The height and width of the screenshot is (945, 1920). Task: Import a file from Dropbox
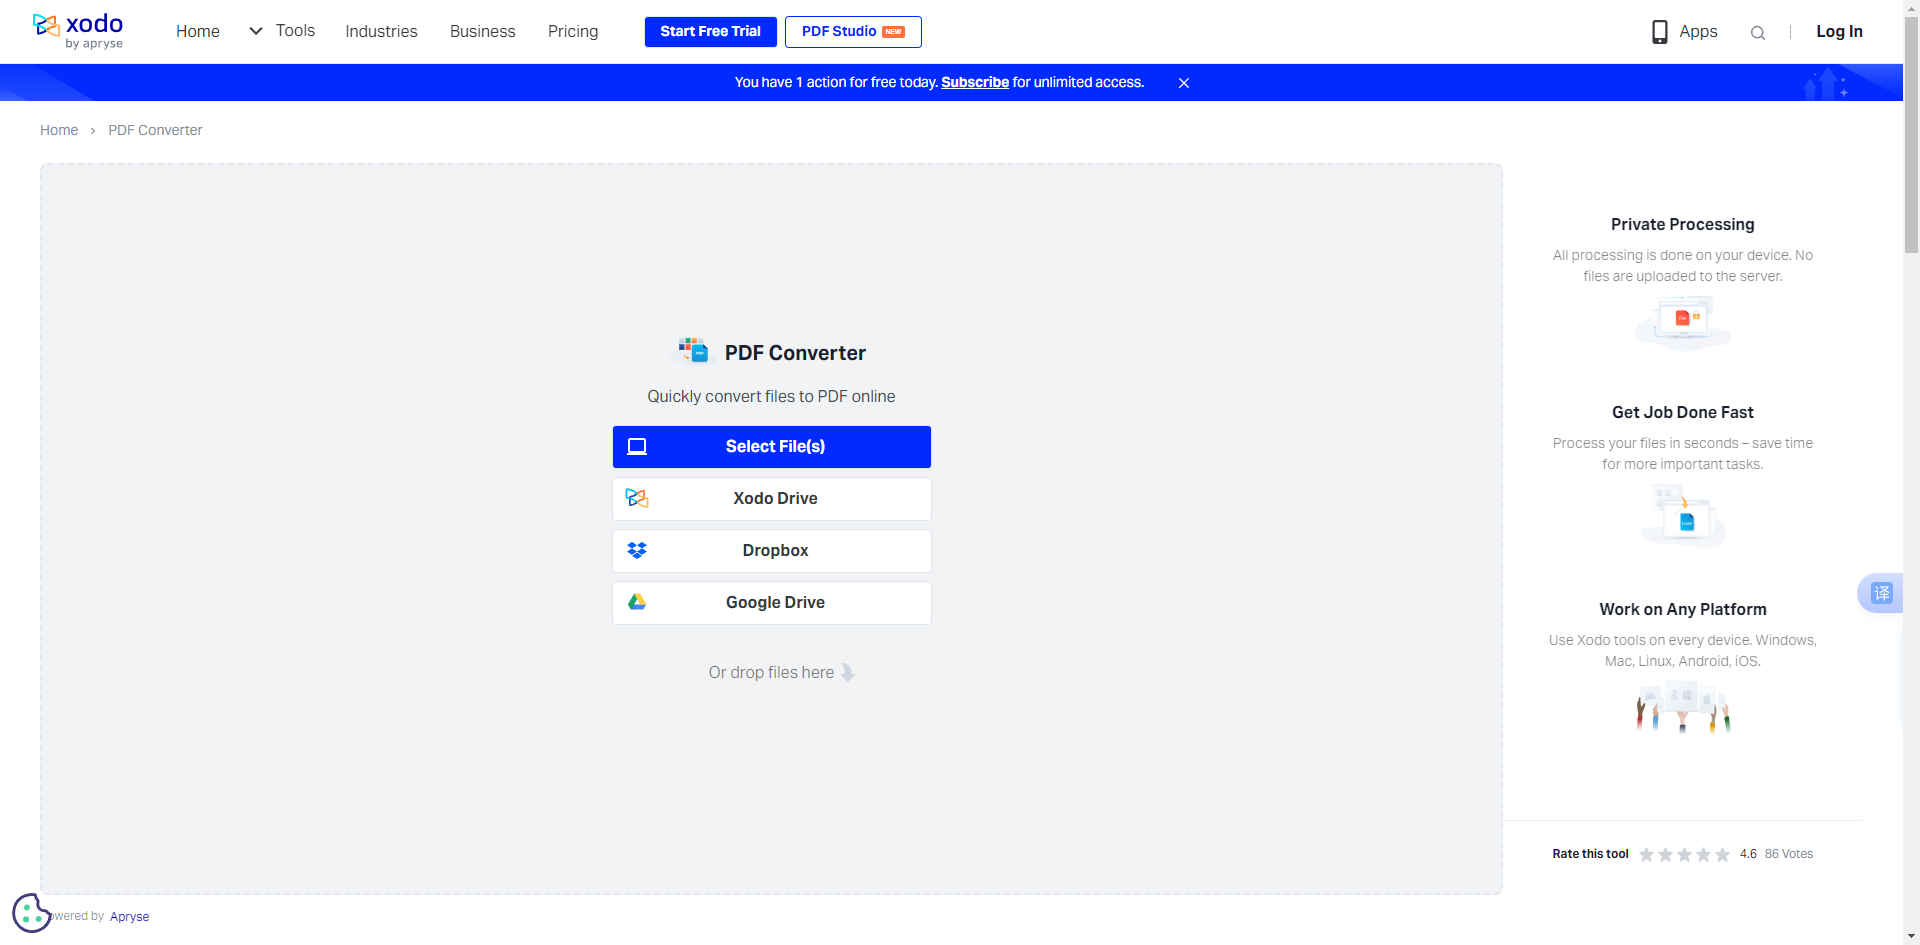pyautogui.click(x=772, y=551)
